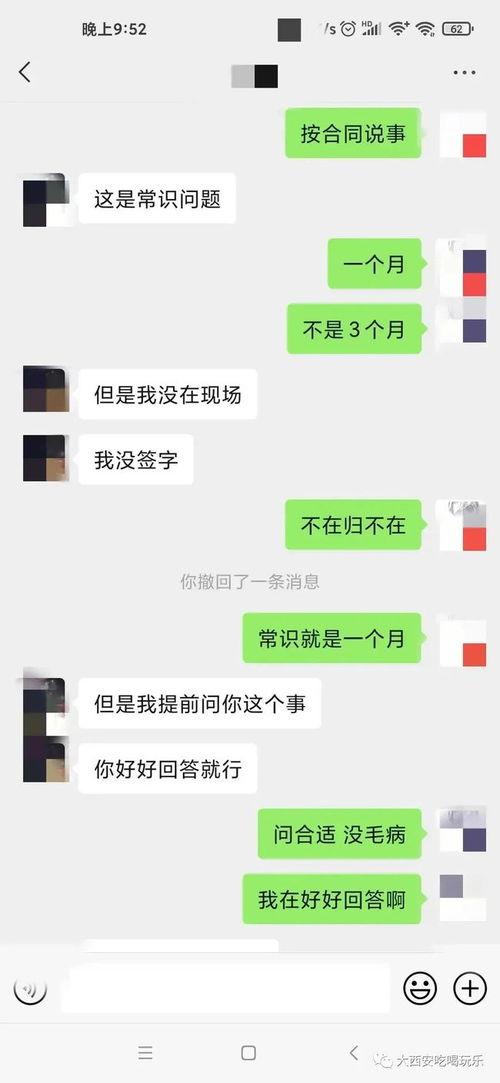Select the message 但是我没在现场
This screenshot has width=500, height=1083.
click(x=168, y=394)
